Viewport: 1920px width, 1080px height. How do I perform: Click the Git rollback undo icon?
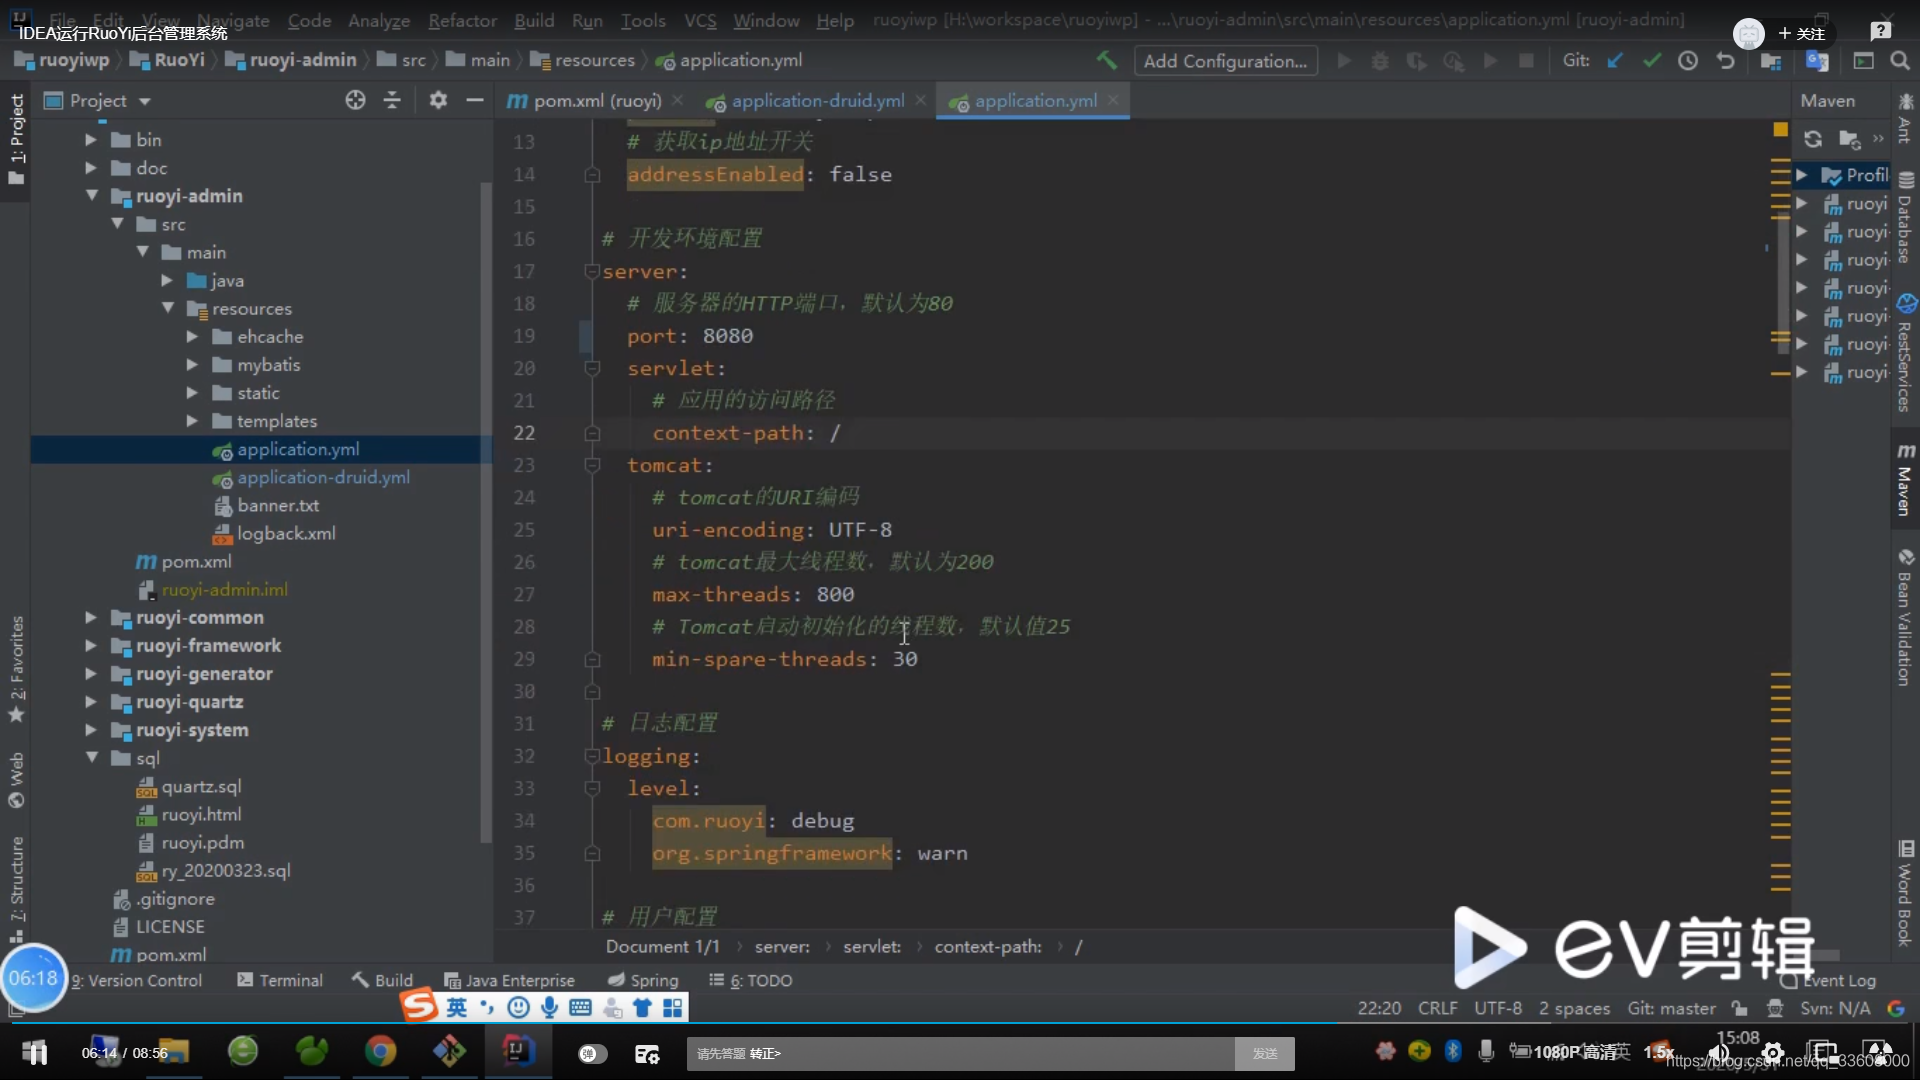(x=1725, y=61)
